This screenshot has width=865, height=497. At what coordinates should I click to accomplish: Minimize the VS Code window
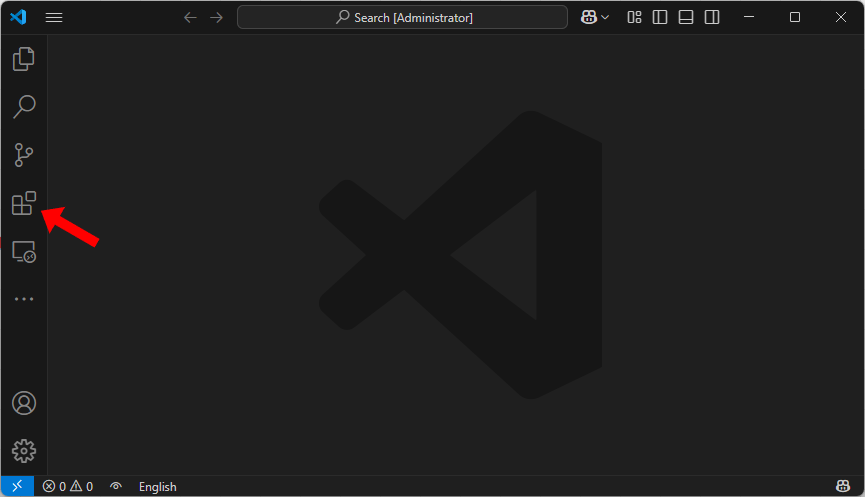[x=749, y=17]
